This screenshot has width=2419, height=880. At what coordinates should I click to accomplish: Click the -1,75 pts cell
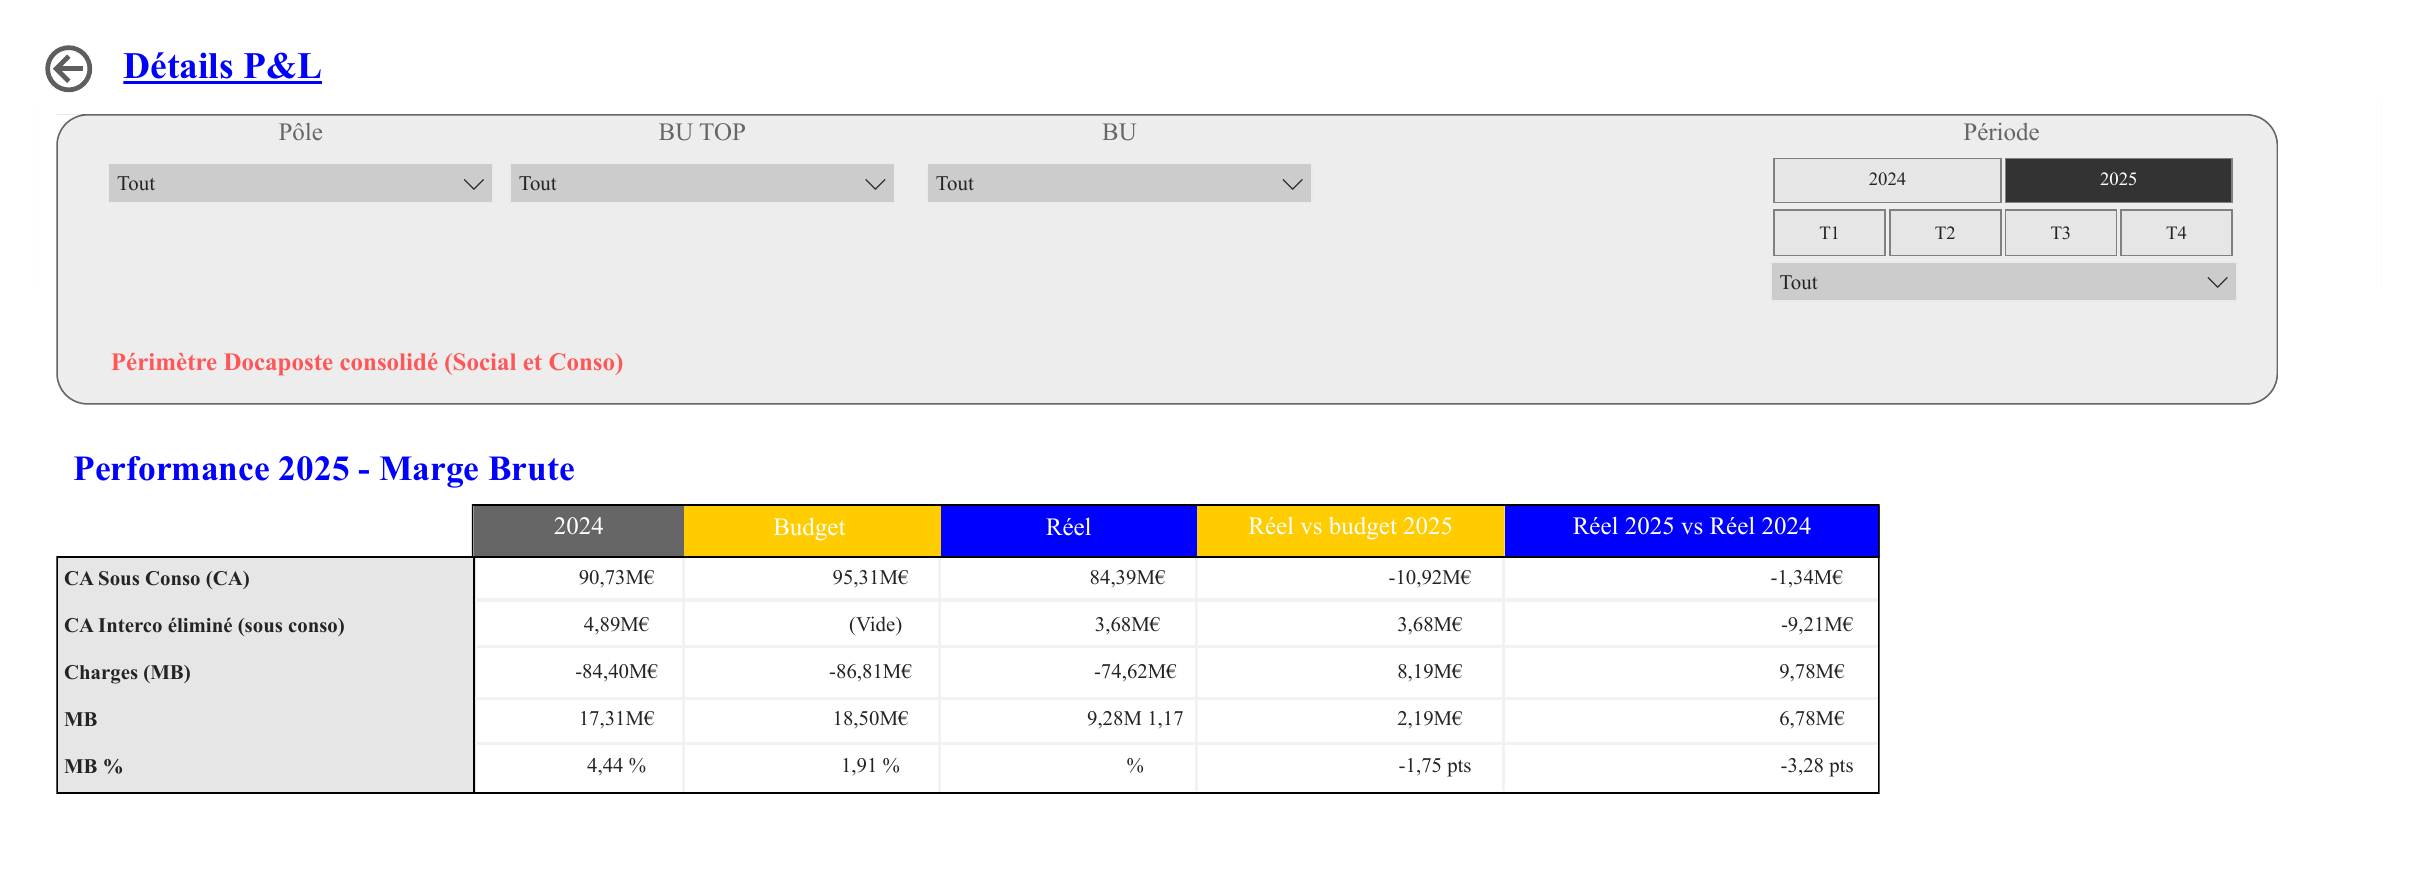point(1350,766)
